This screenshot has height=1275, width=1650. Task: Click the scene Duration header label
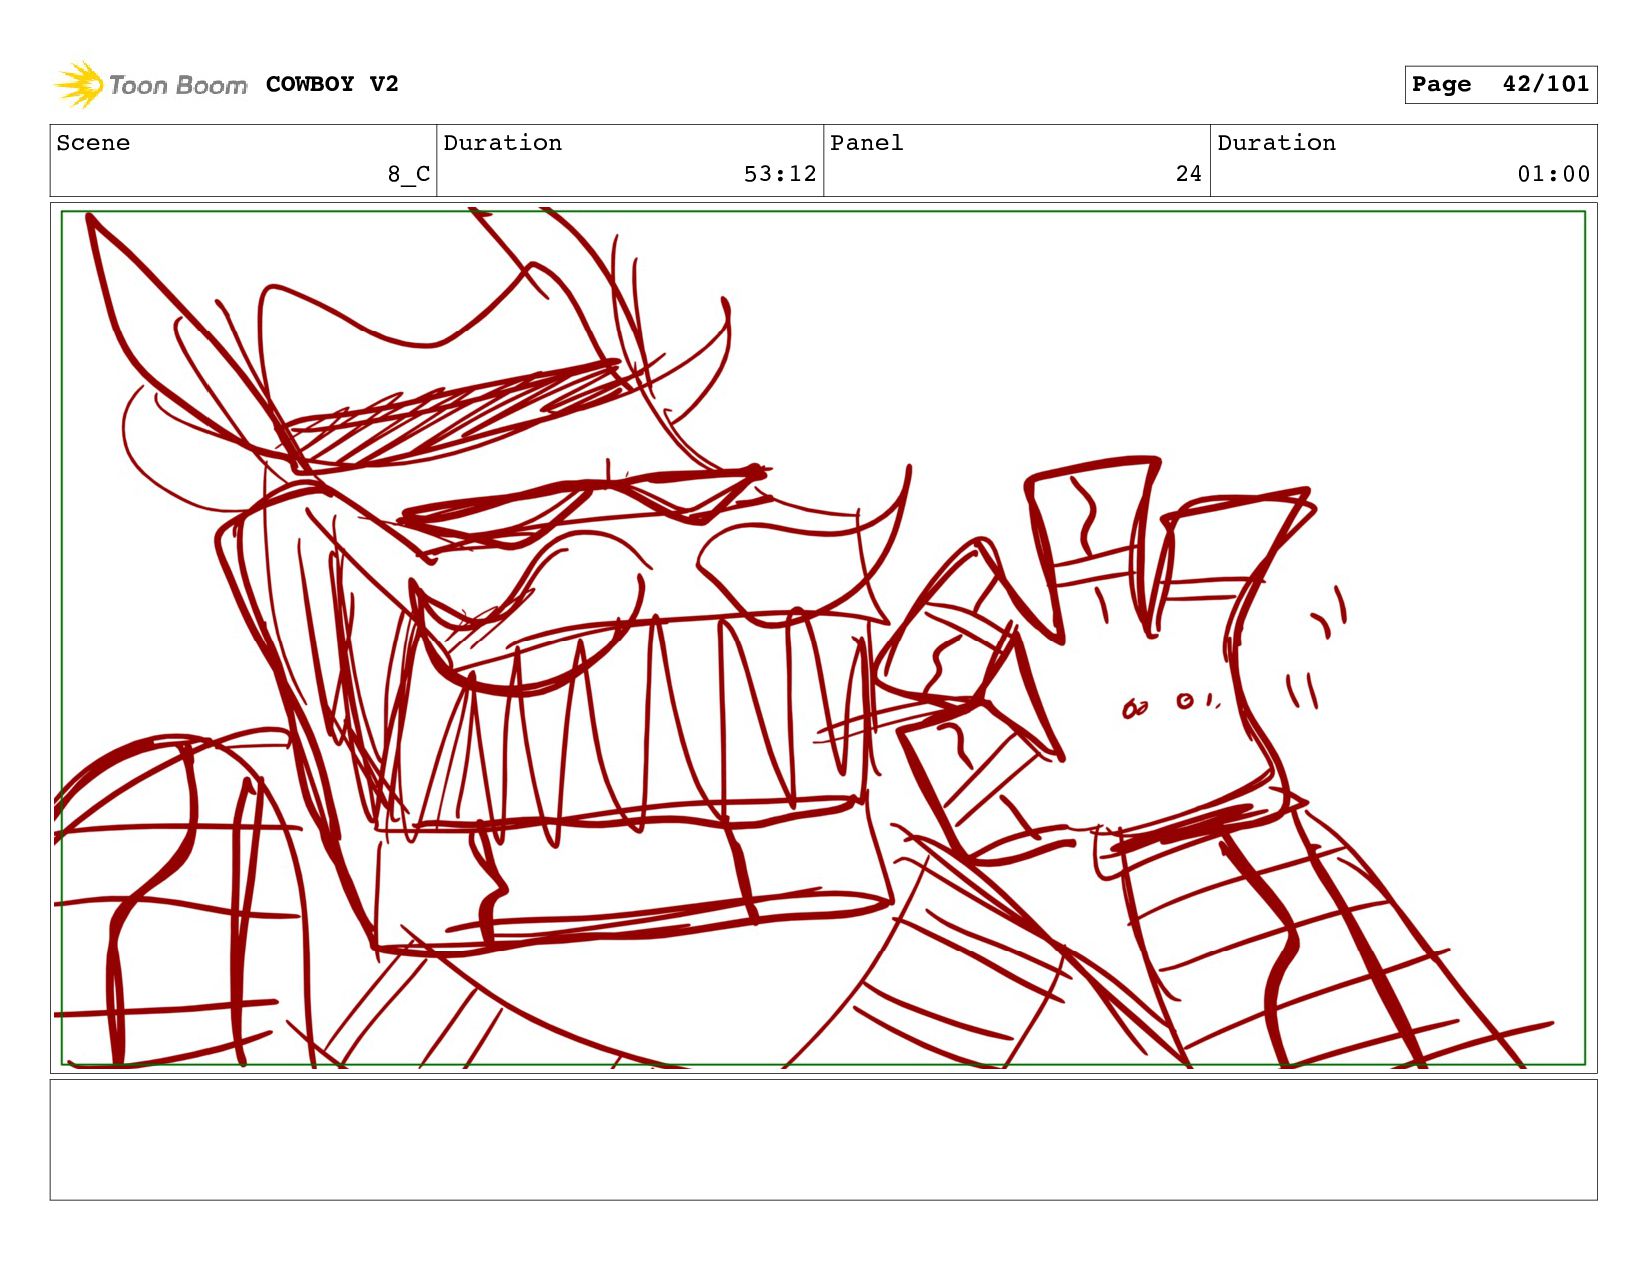coord(502,143)
